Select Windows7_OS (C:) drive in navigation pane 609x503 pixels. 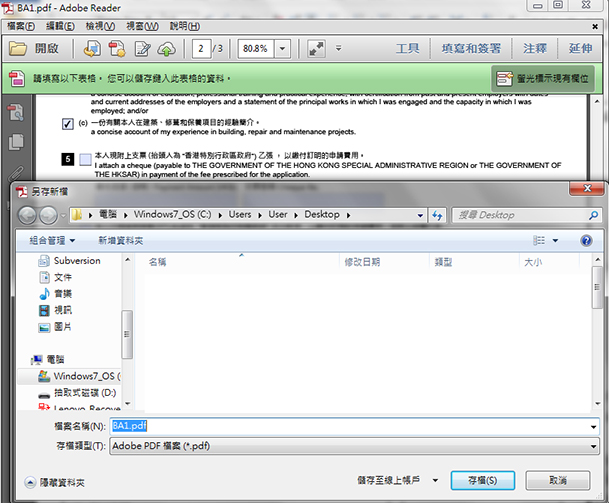tap(80, 376)
